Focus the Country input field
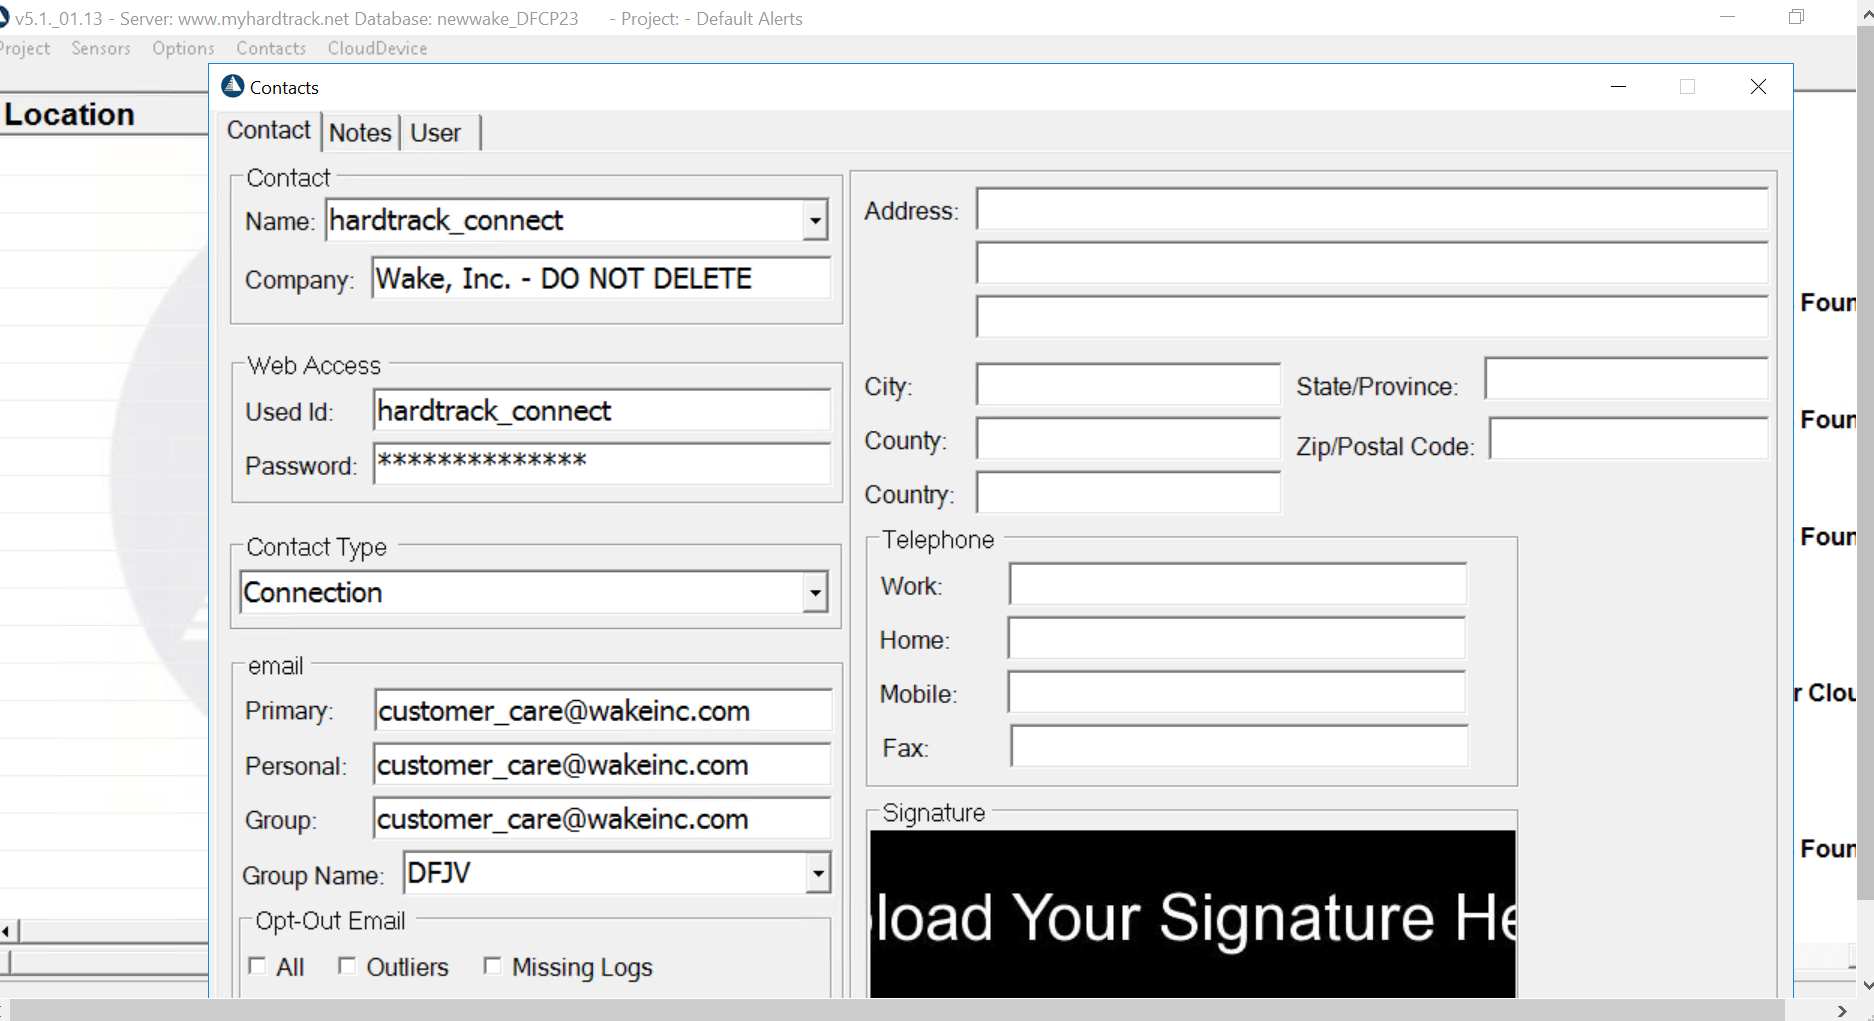Image resolution: width=1874 pixels, height=1021 pixels. pyautogui.click(x=1128, y=493)
